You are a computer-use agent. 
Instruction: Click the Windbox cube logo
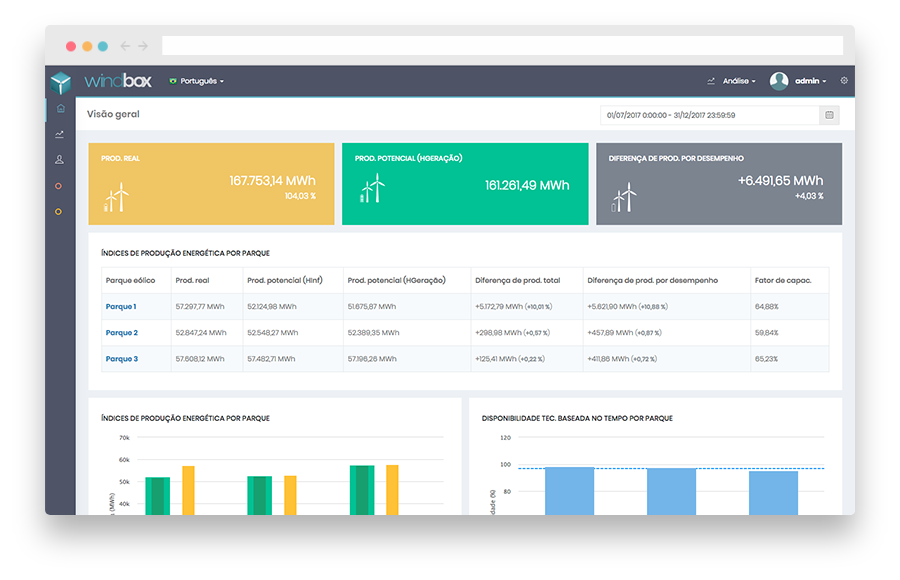[61, 82]
